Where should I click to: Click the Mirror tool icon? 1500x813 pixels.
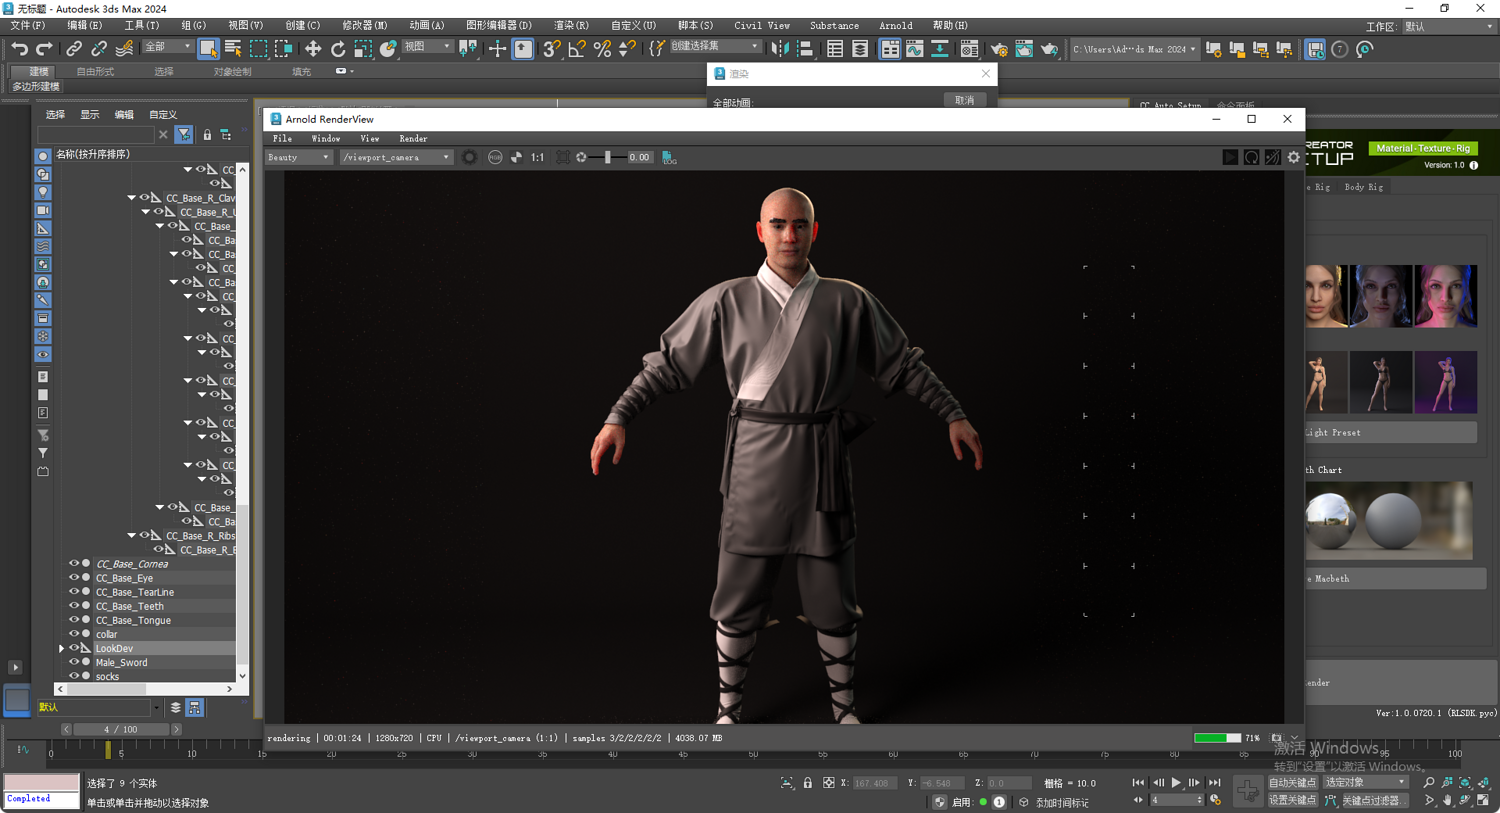pyautogui.click(x=780, y=49)
